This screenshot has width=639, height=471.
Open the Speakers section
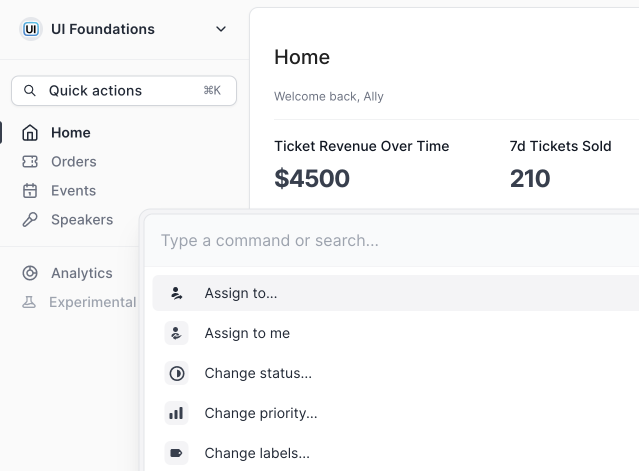click(82, 220)
